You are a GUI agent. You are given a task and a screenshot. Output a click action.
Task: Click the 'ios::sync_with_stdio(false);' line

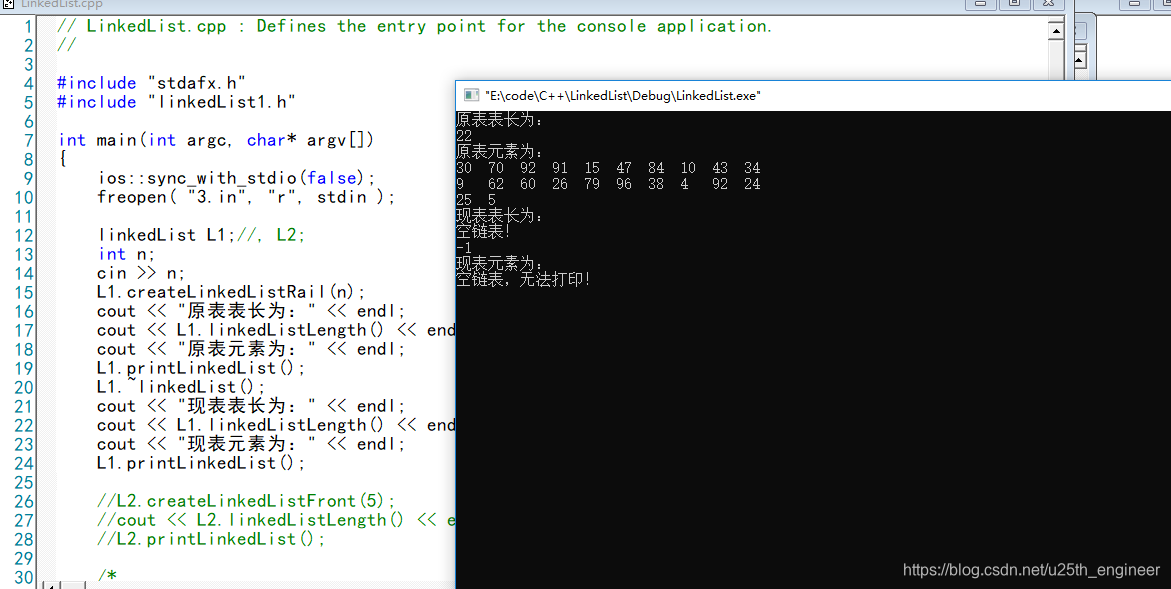[x=236, y=178]
